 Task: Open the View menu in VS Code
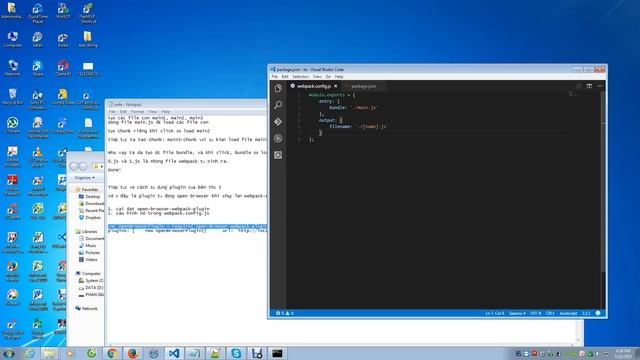(x=317, y=77)
